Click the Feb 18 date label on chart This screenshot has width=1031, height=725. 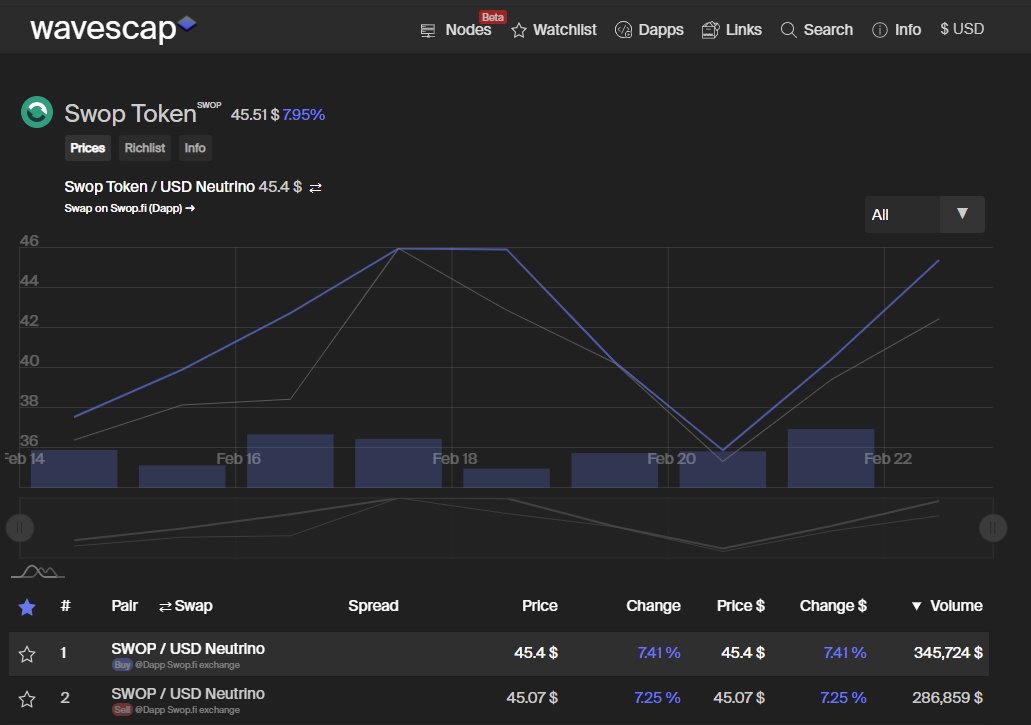click(454, 459)
